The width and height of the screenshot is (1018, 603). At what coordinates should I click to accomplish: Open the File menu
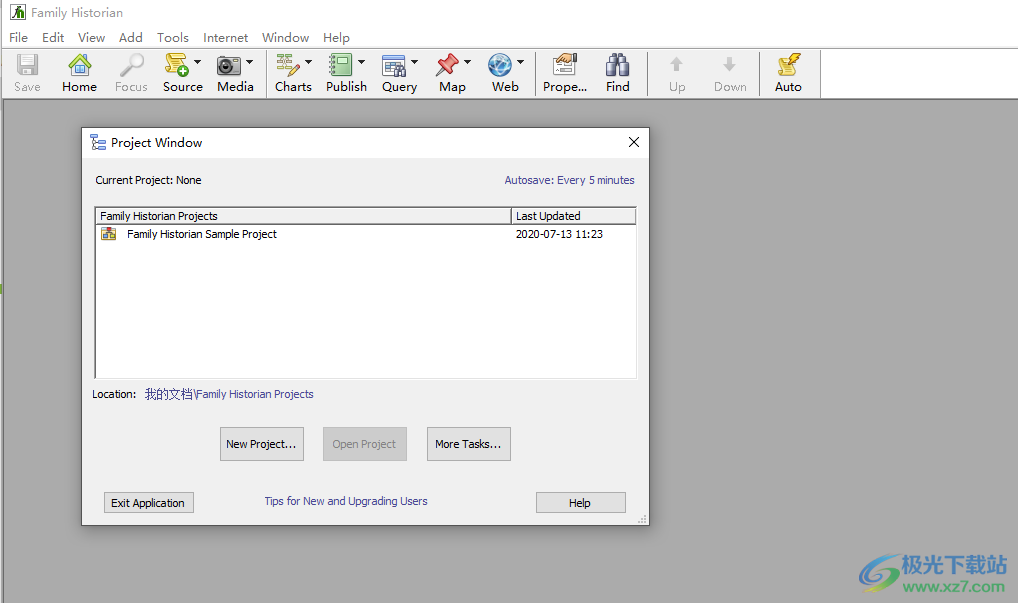coord(18,38)
